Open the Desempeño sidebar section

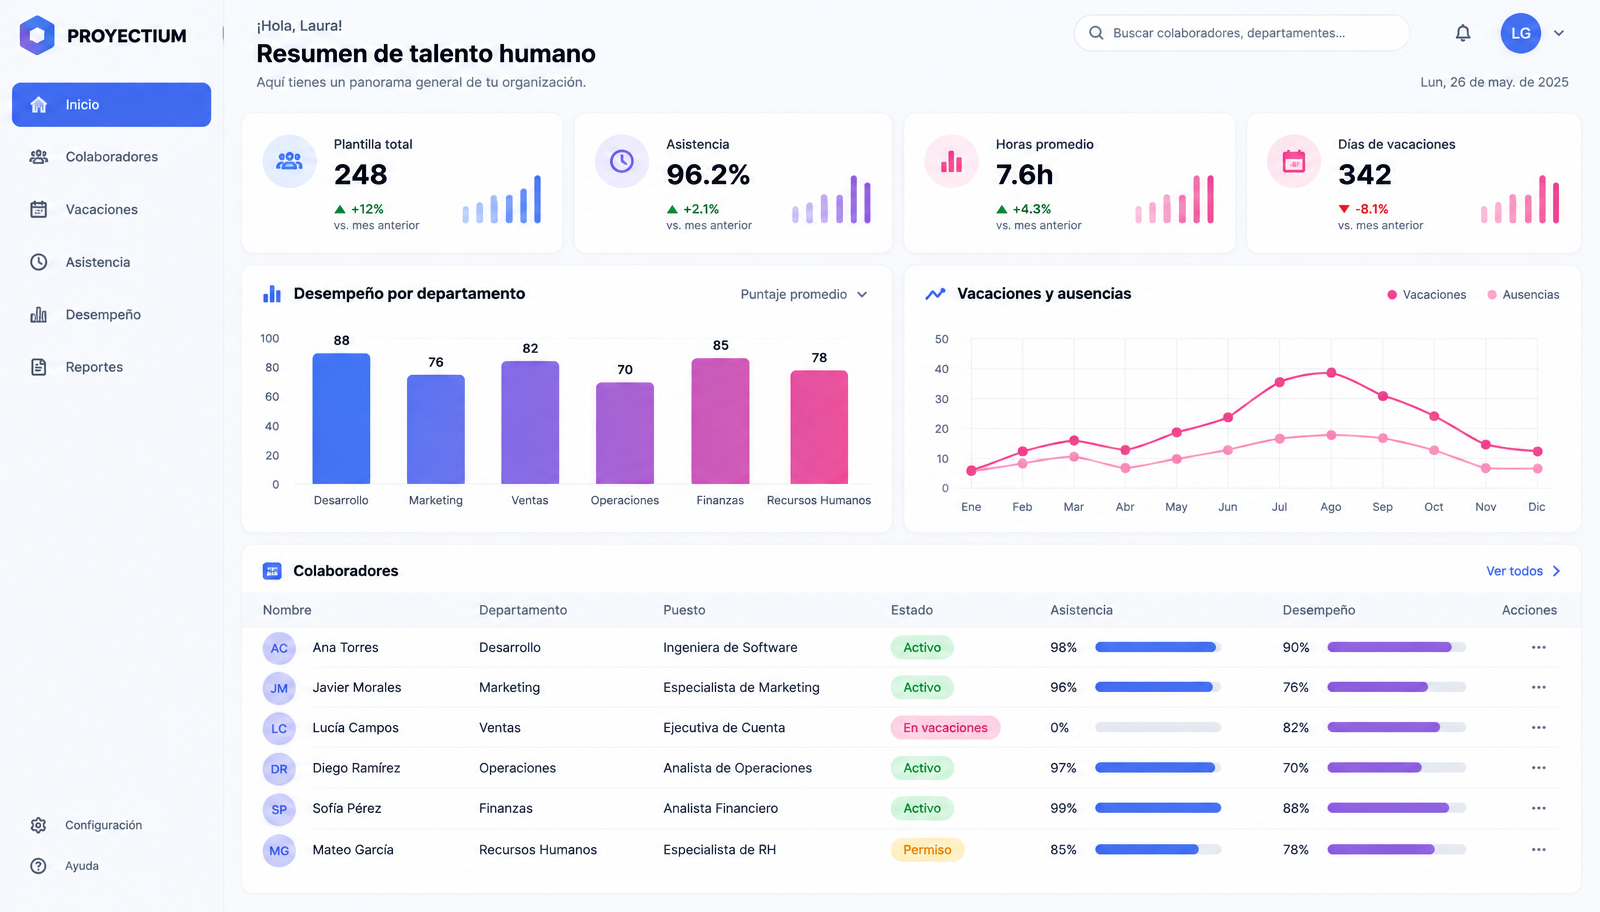point(111,315)
